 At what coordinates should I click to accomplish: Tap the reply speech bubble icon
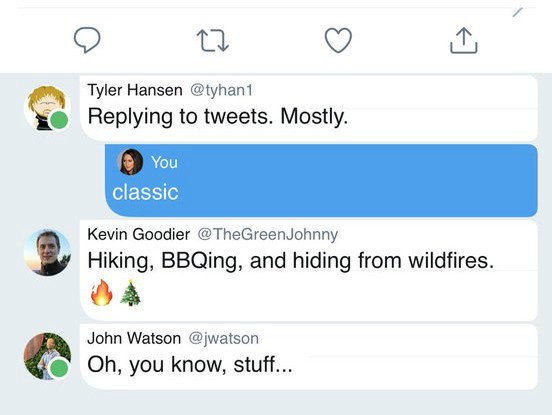87,40
